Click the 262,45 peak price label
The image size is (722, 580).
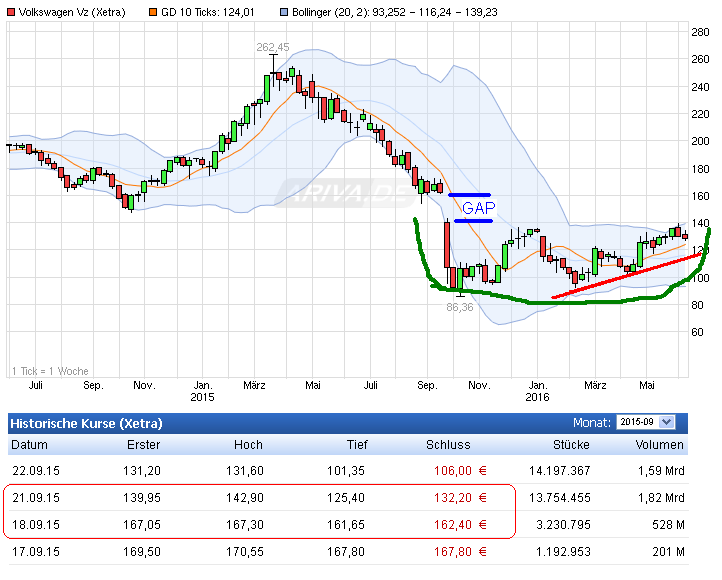pos(273,47)
